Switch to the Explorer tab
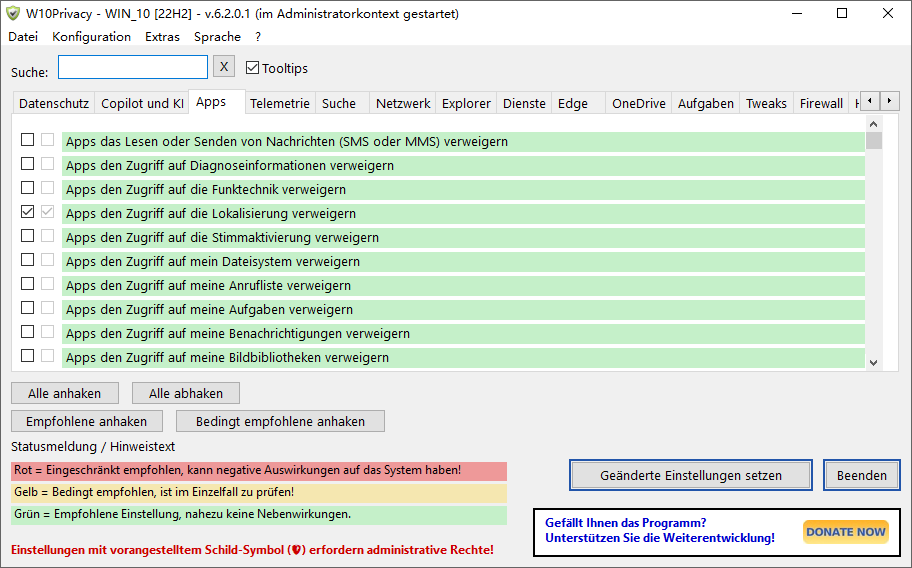This screenshot has height=568, width=912. [x=466, y=103]
